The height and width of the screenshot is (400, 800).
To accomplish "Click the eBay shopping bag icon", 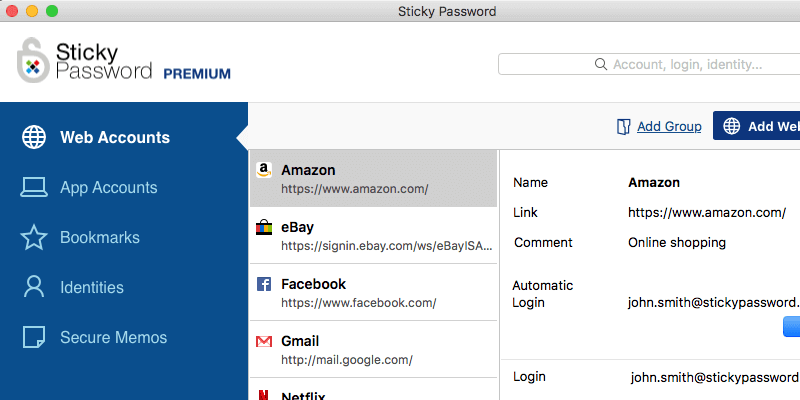I will (264, 227).
